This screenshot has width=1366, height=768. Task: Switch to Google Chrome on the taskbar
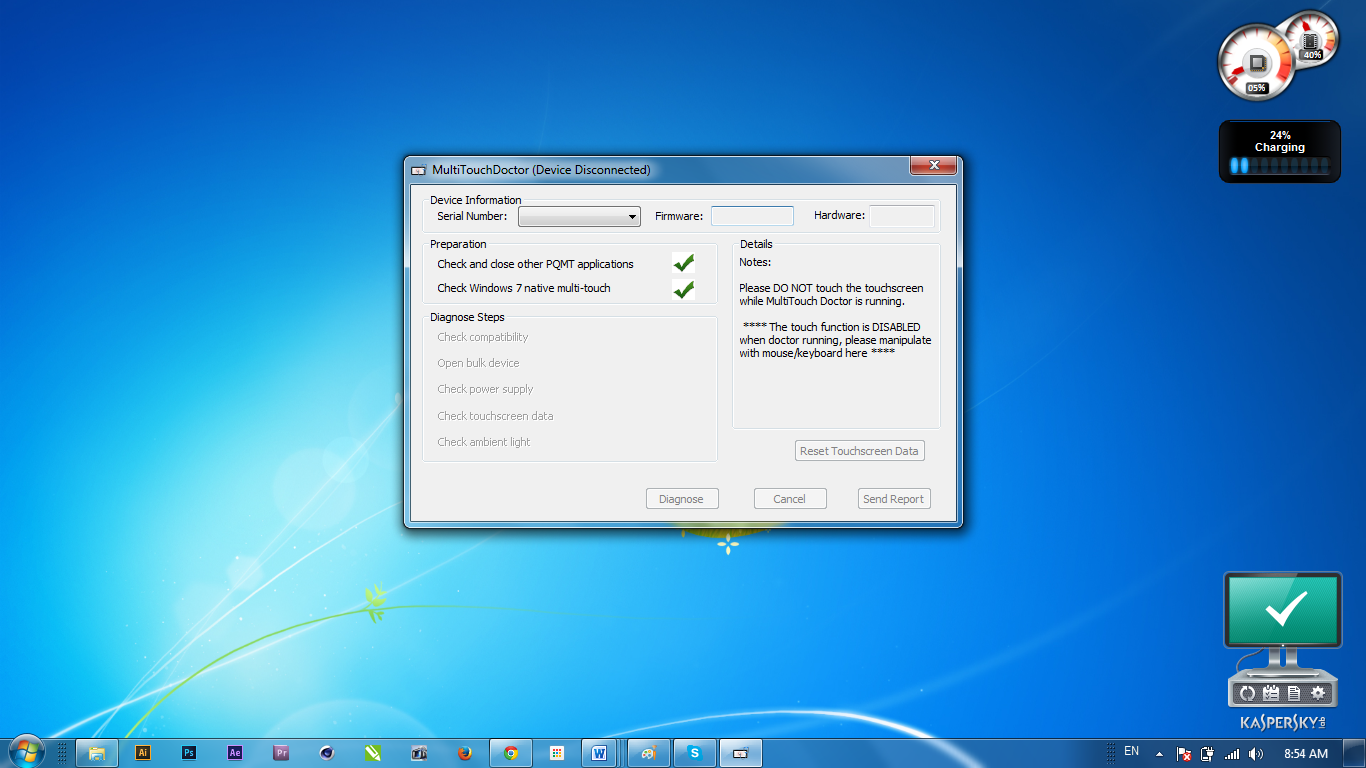511,753
